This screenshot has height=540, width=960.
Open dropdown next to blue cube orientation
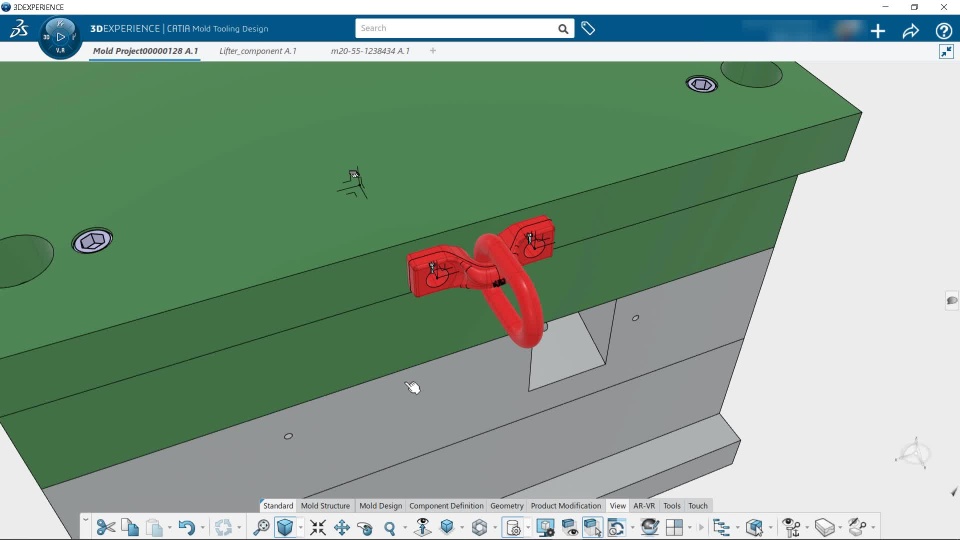[x=462, y=528]
